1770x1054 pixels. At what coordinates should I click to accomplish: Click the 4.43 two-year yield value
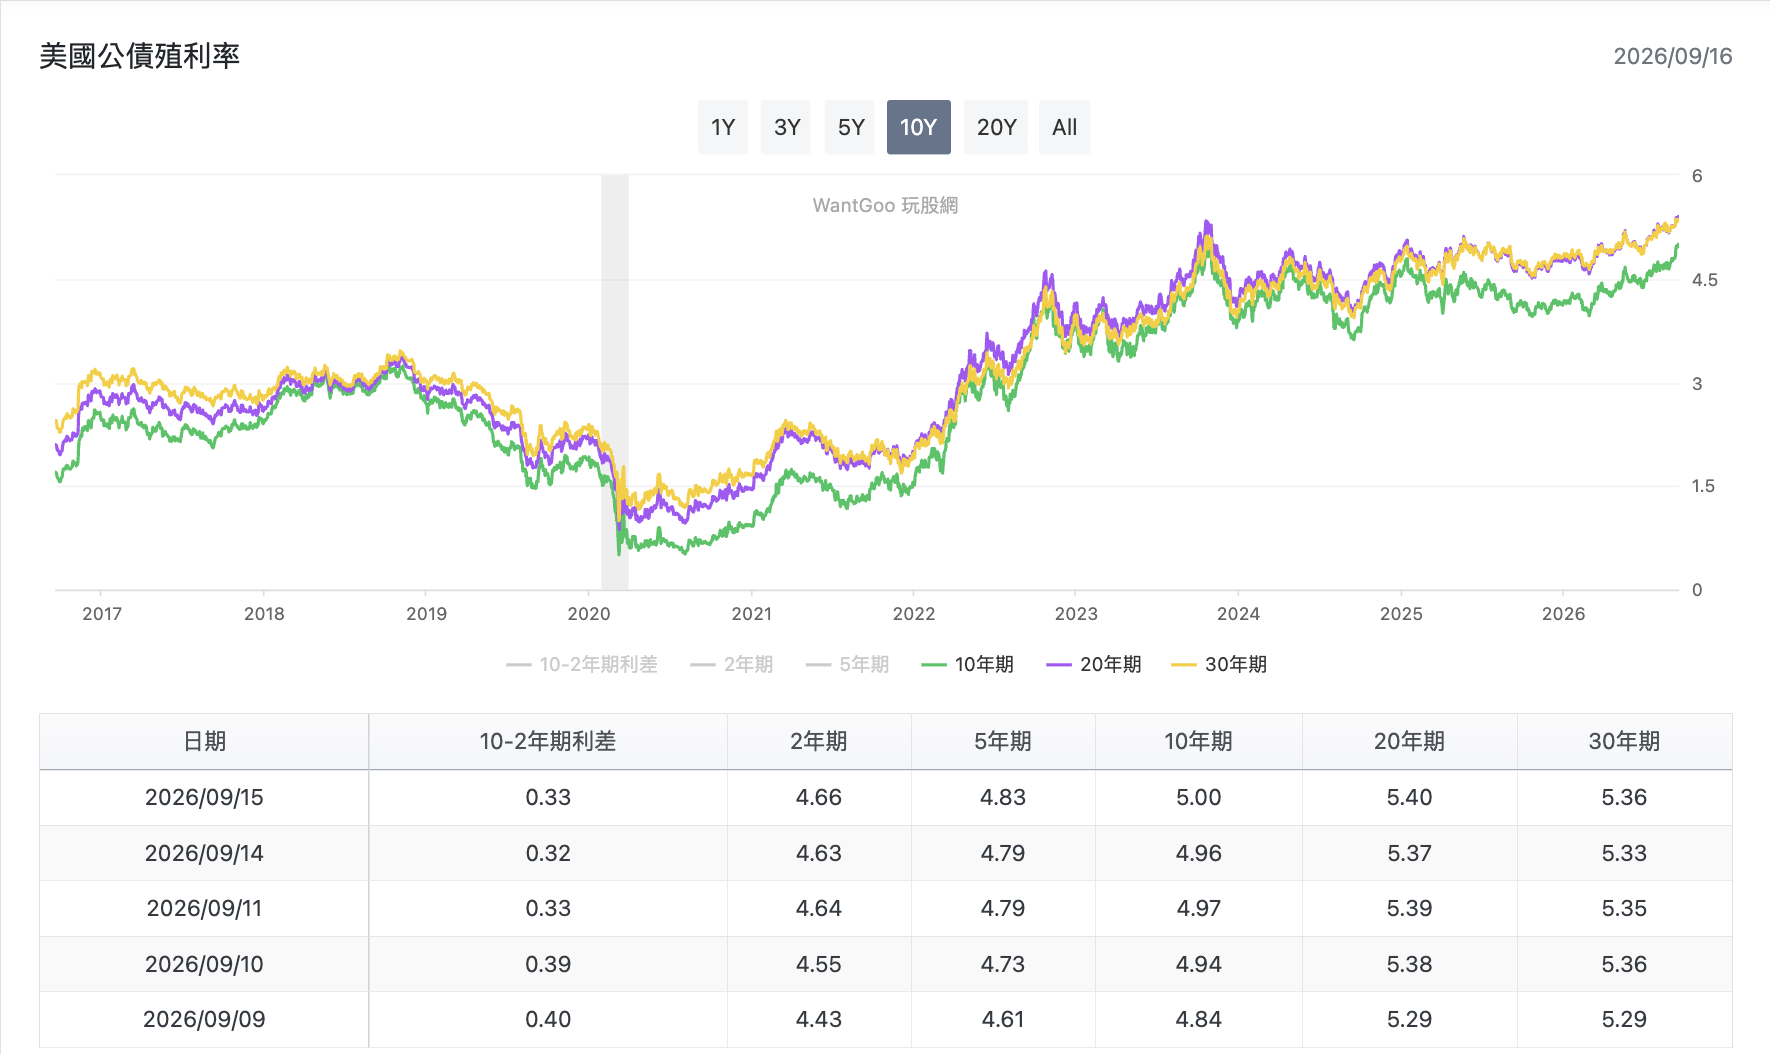click(x=819, y=1019)
